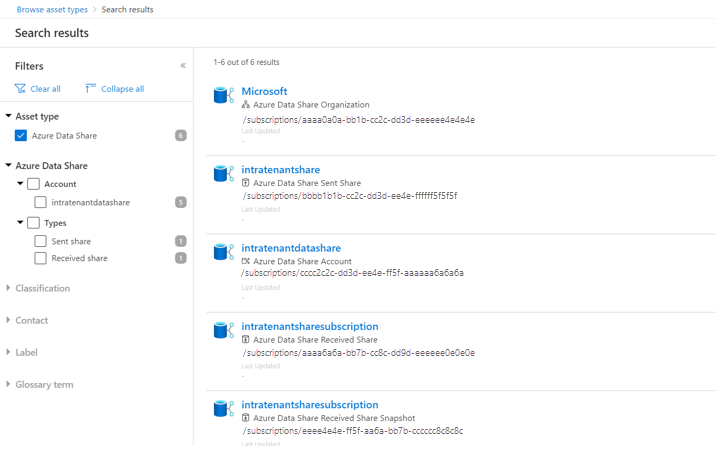The height and width of the screenshot is (465, 720).
Task: Check the Account filter checkbox
Action: click(x=34, y=184)
